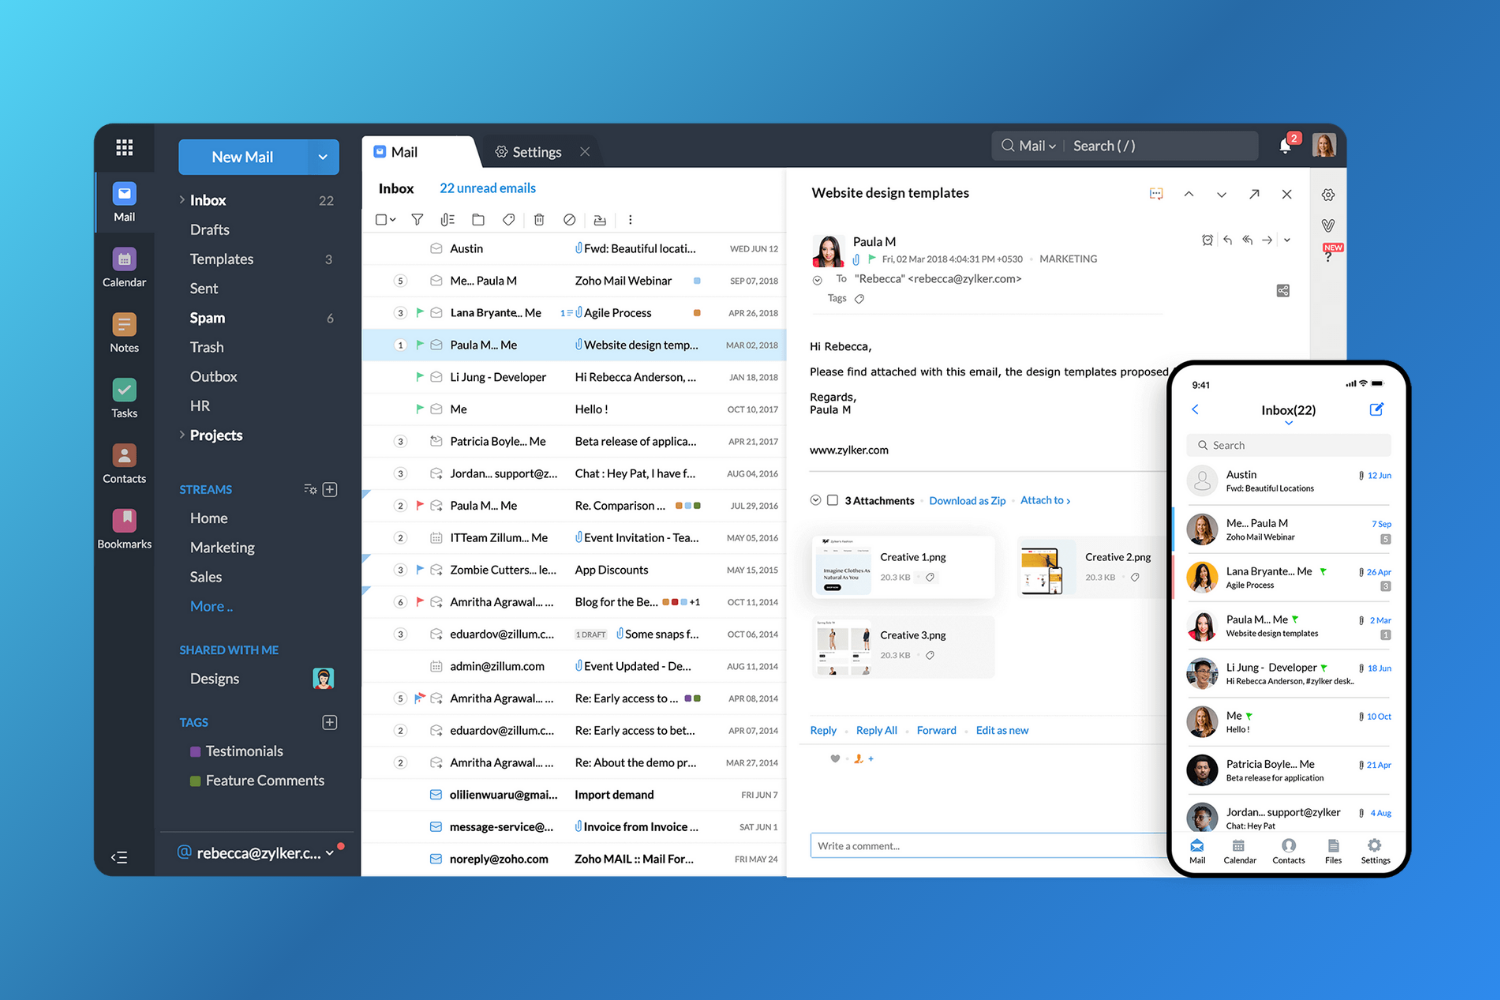The height and width of the screenshot is (1000, 1500).
Task: Click the delete trash icon in toolbar
Action: [x=539, y=220]
